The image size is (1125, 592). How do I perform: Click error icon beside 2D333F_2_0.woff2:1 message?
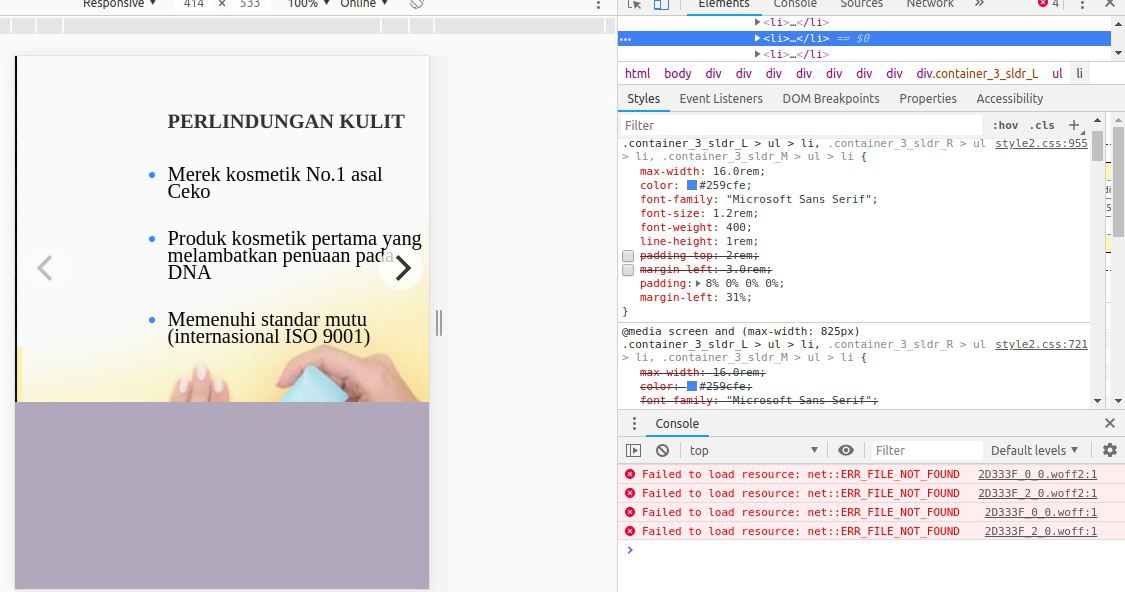click(630, 494)
